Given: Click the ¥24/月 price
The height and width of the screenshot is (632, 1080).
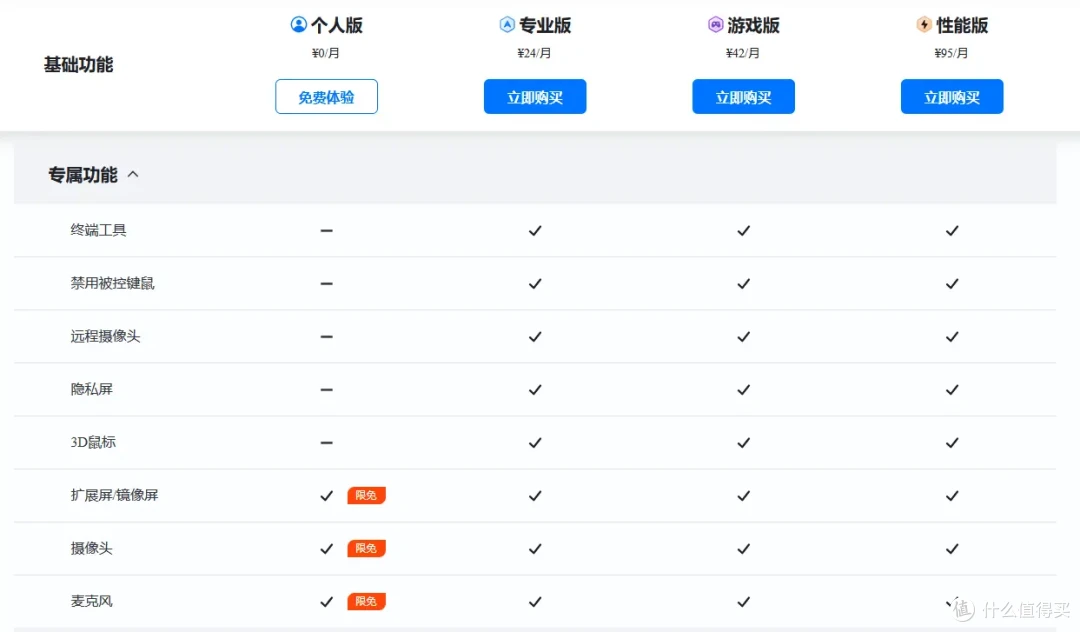Looking at the screenshot, I should click(534, 53).
